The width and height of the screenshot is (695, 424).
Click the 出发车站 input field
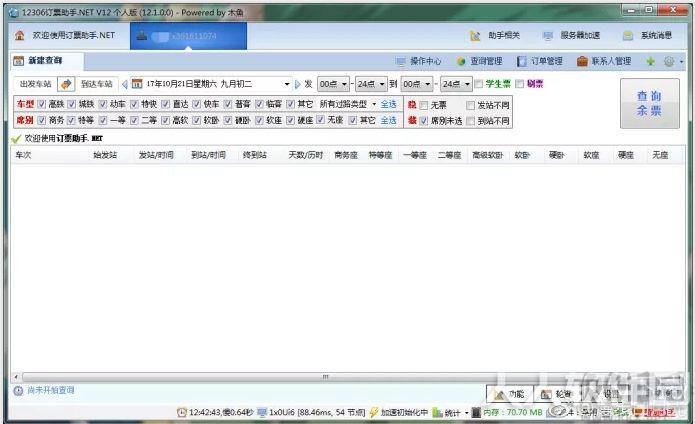35,84
